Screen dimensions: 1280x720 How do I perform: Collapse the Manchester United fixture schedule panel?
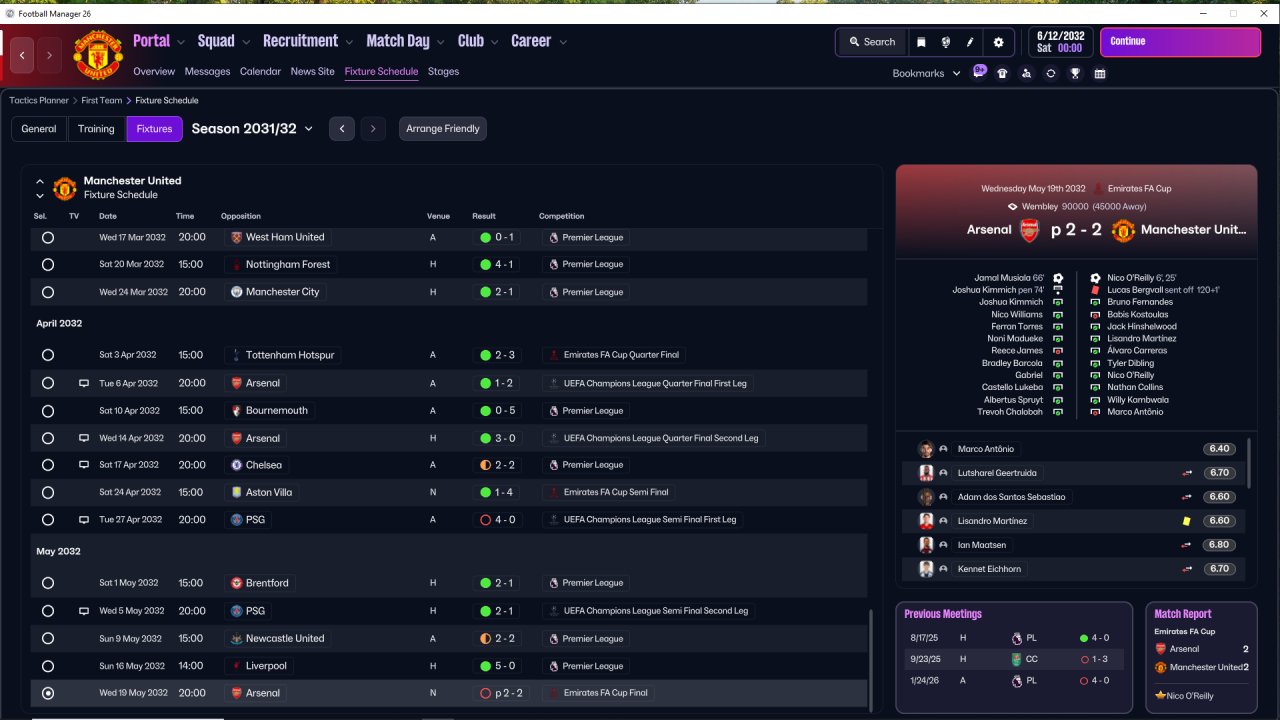click(x=40, y=182)
